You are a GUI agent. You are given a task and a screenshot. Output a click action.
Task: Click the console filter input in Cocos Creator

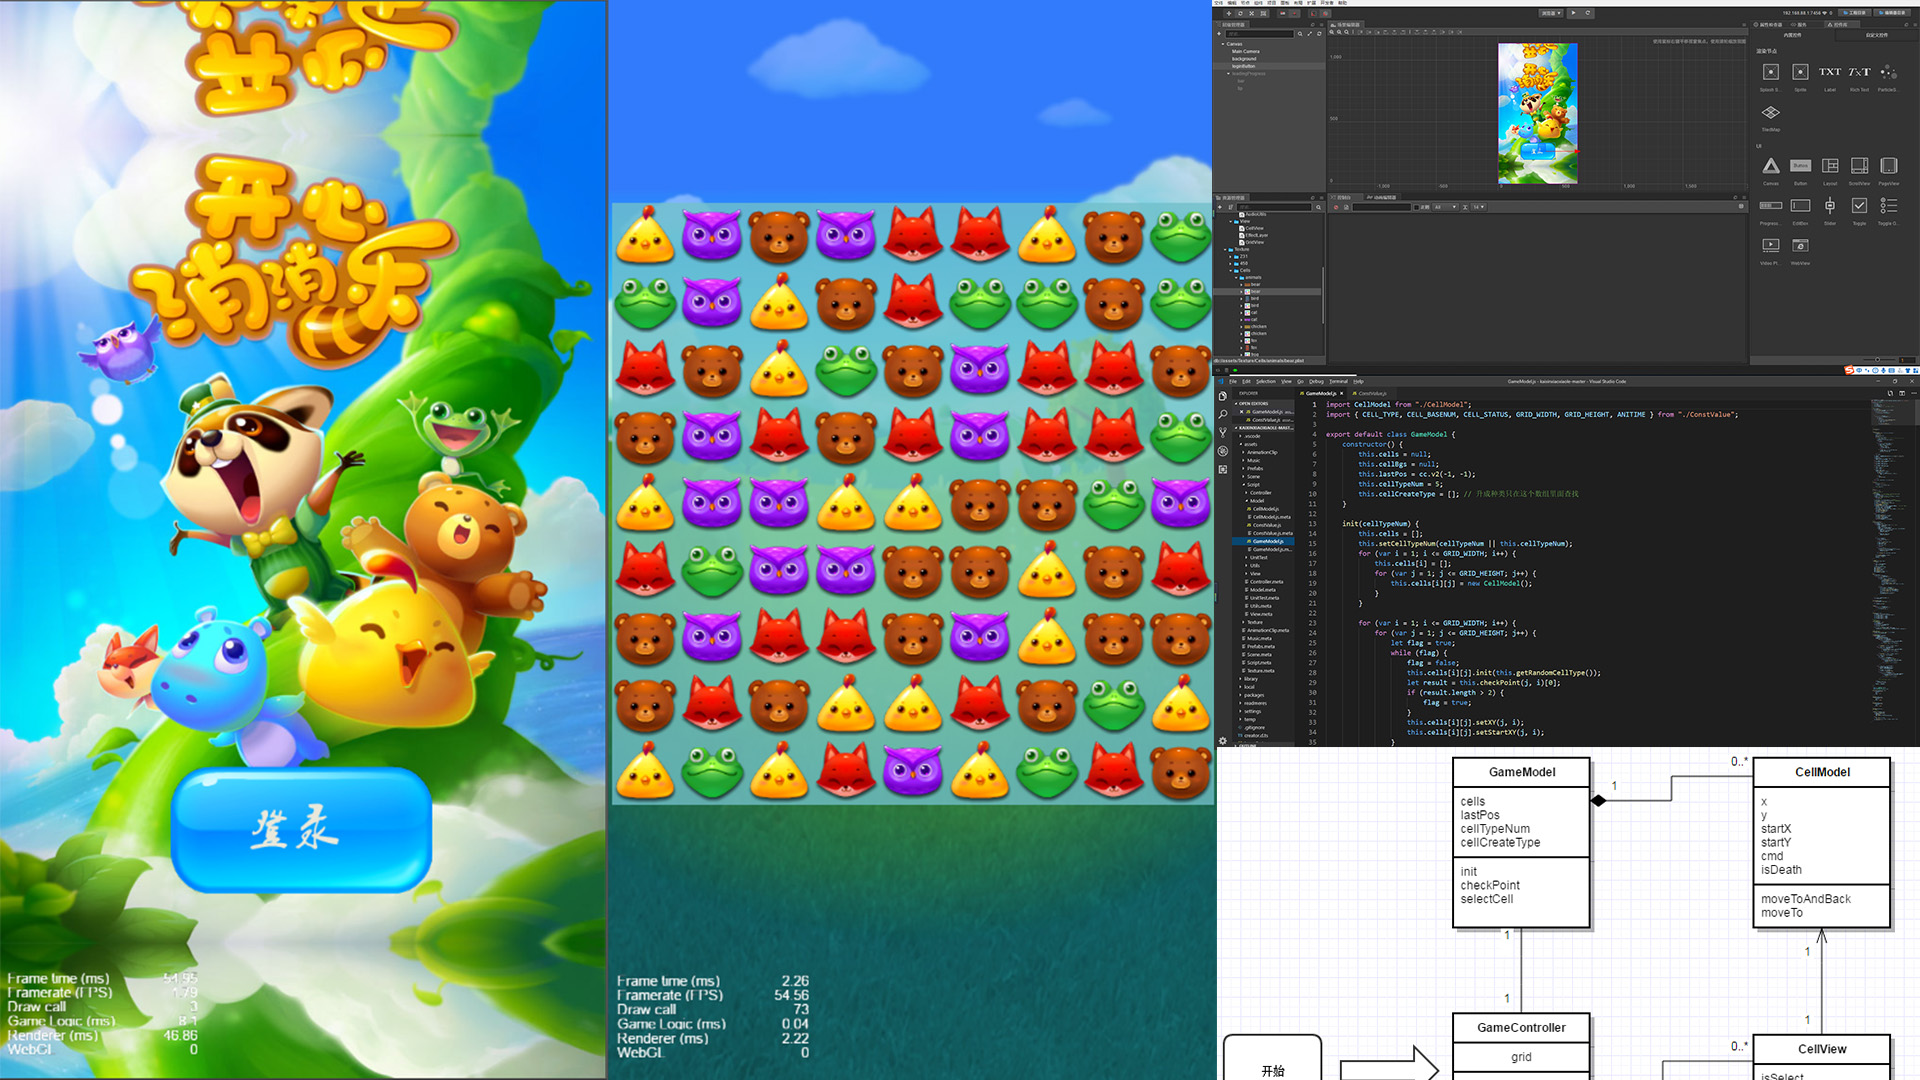coord(1381,207)
